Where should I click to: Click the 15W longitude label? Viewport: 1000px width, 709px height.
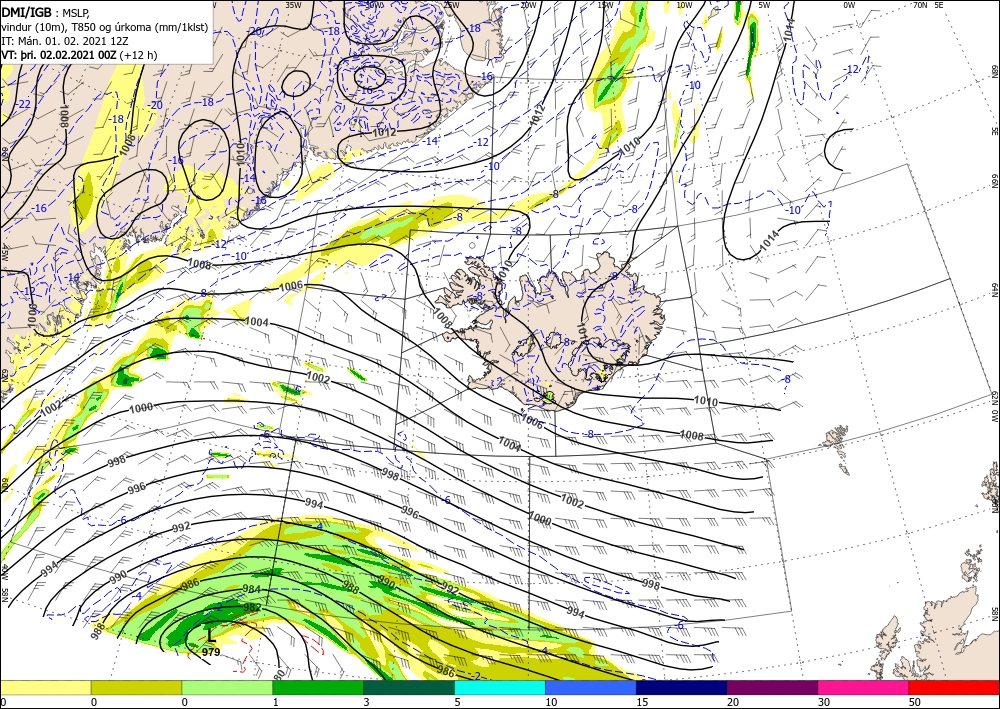tap(606, 5)
